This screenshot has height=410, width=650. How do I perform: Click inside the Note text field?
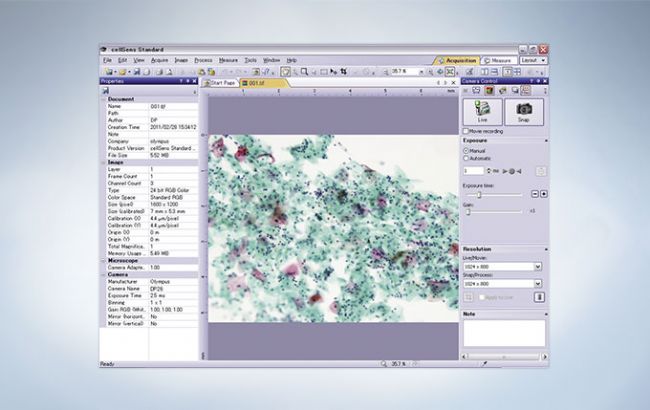[x=504, y=332]
